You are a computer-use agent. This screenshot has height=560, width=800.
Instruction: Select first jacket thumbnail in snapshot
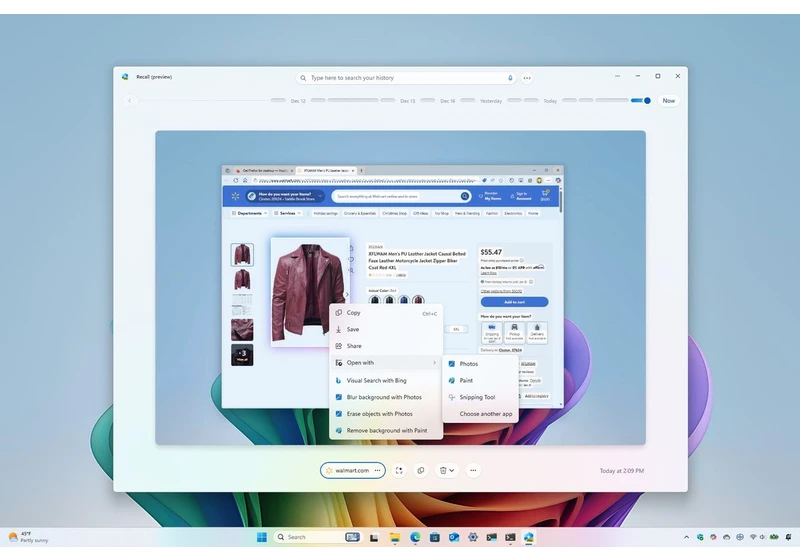pos(242,254)
